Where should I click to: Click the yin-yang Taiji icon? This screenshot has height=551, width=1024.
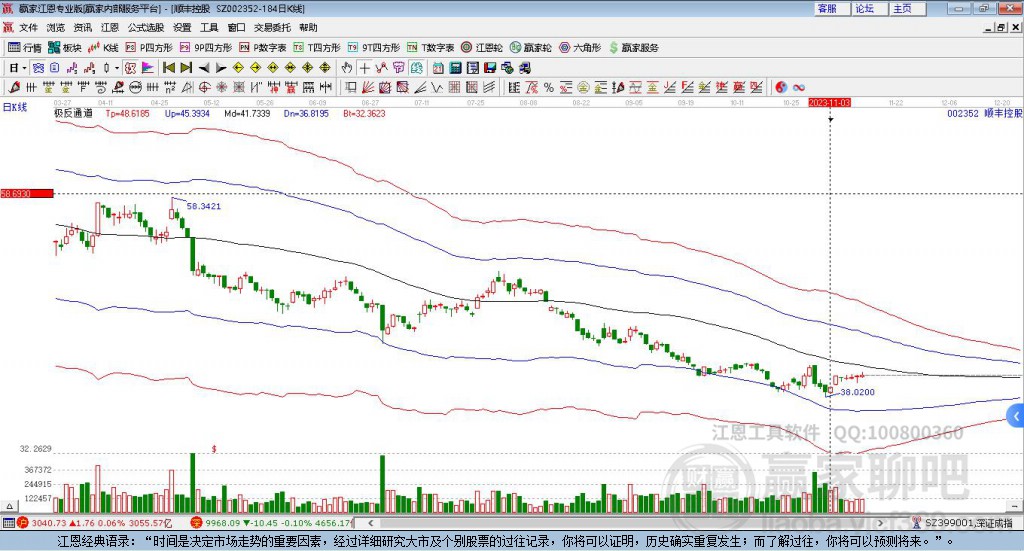780,87
